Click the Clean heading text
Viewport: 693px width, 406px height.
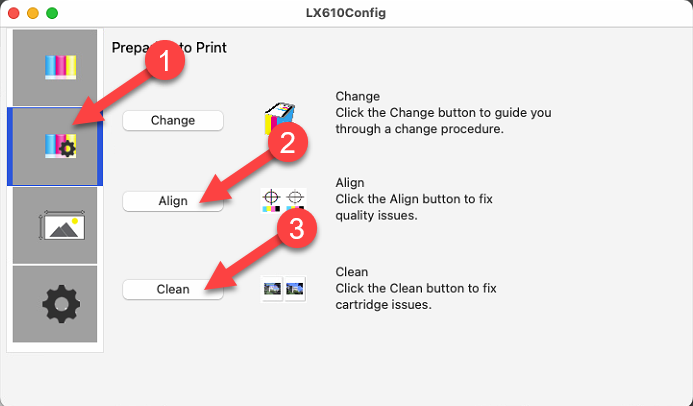pyautogui.click(x=351, y=272)
